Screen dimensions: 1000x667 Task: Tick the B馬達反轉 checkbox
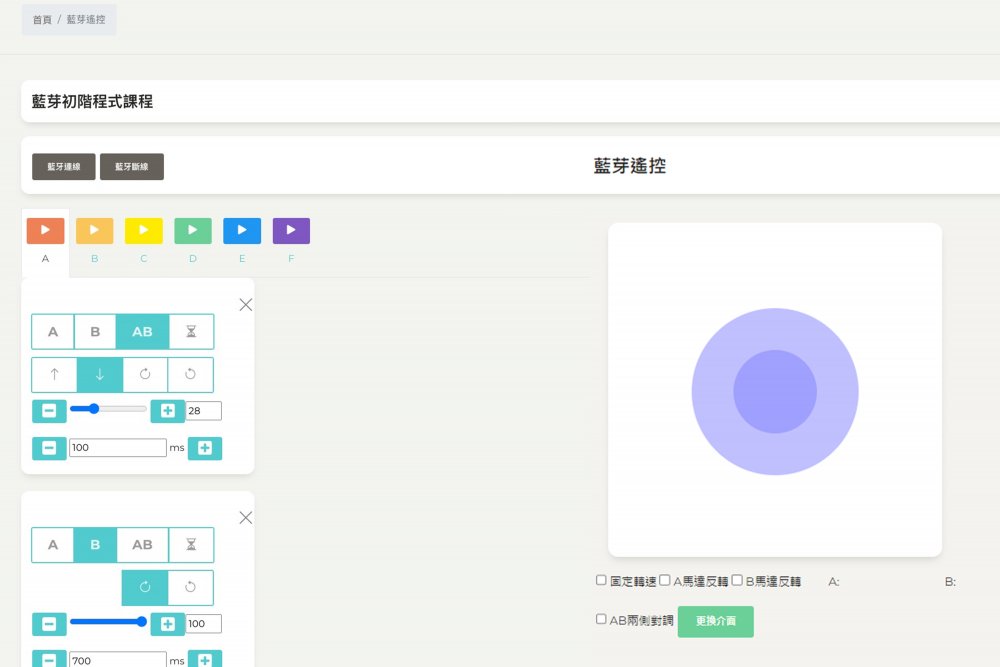(x=737, y=580)
